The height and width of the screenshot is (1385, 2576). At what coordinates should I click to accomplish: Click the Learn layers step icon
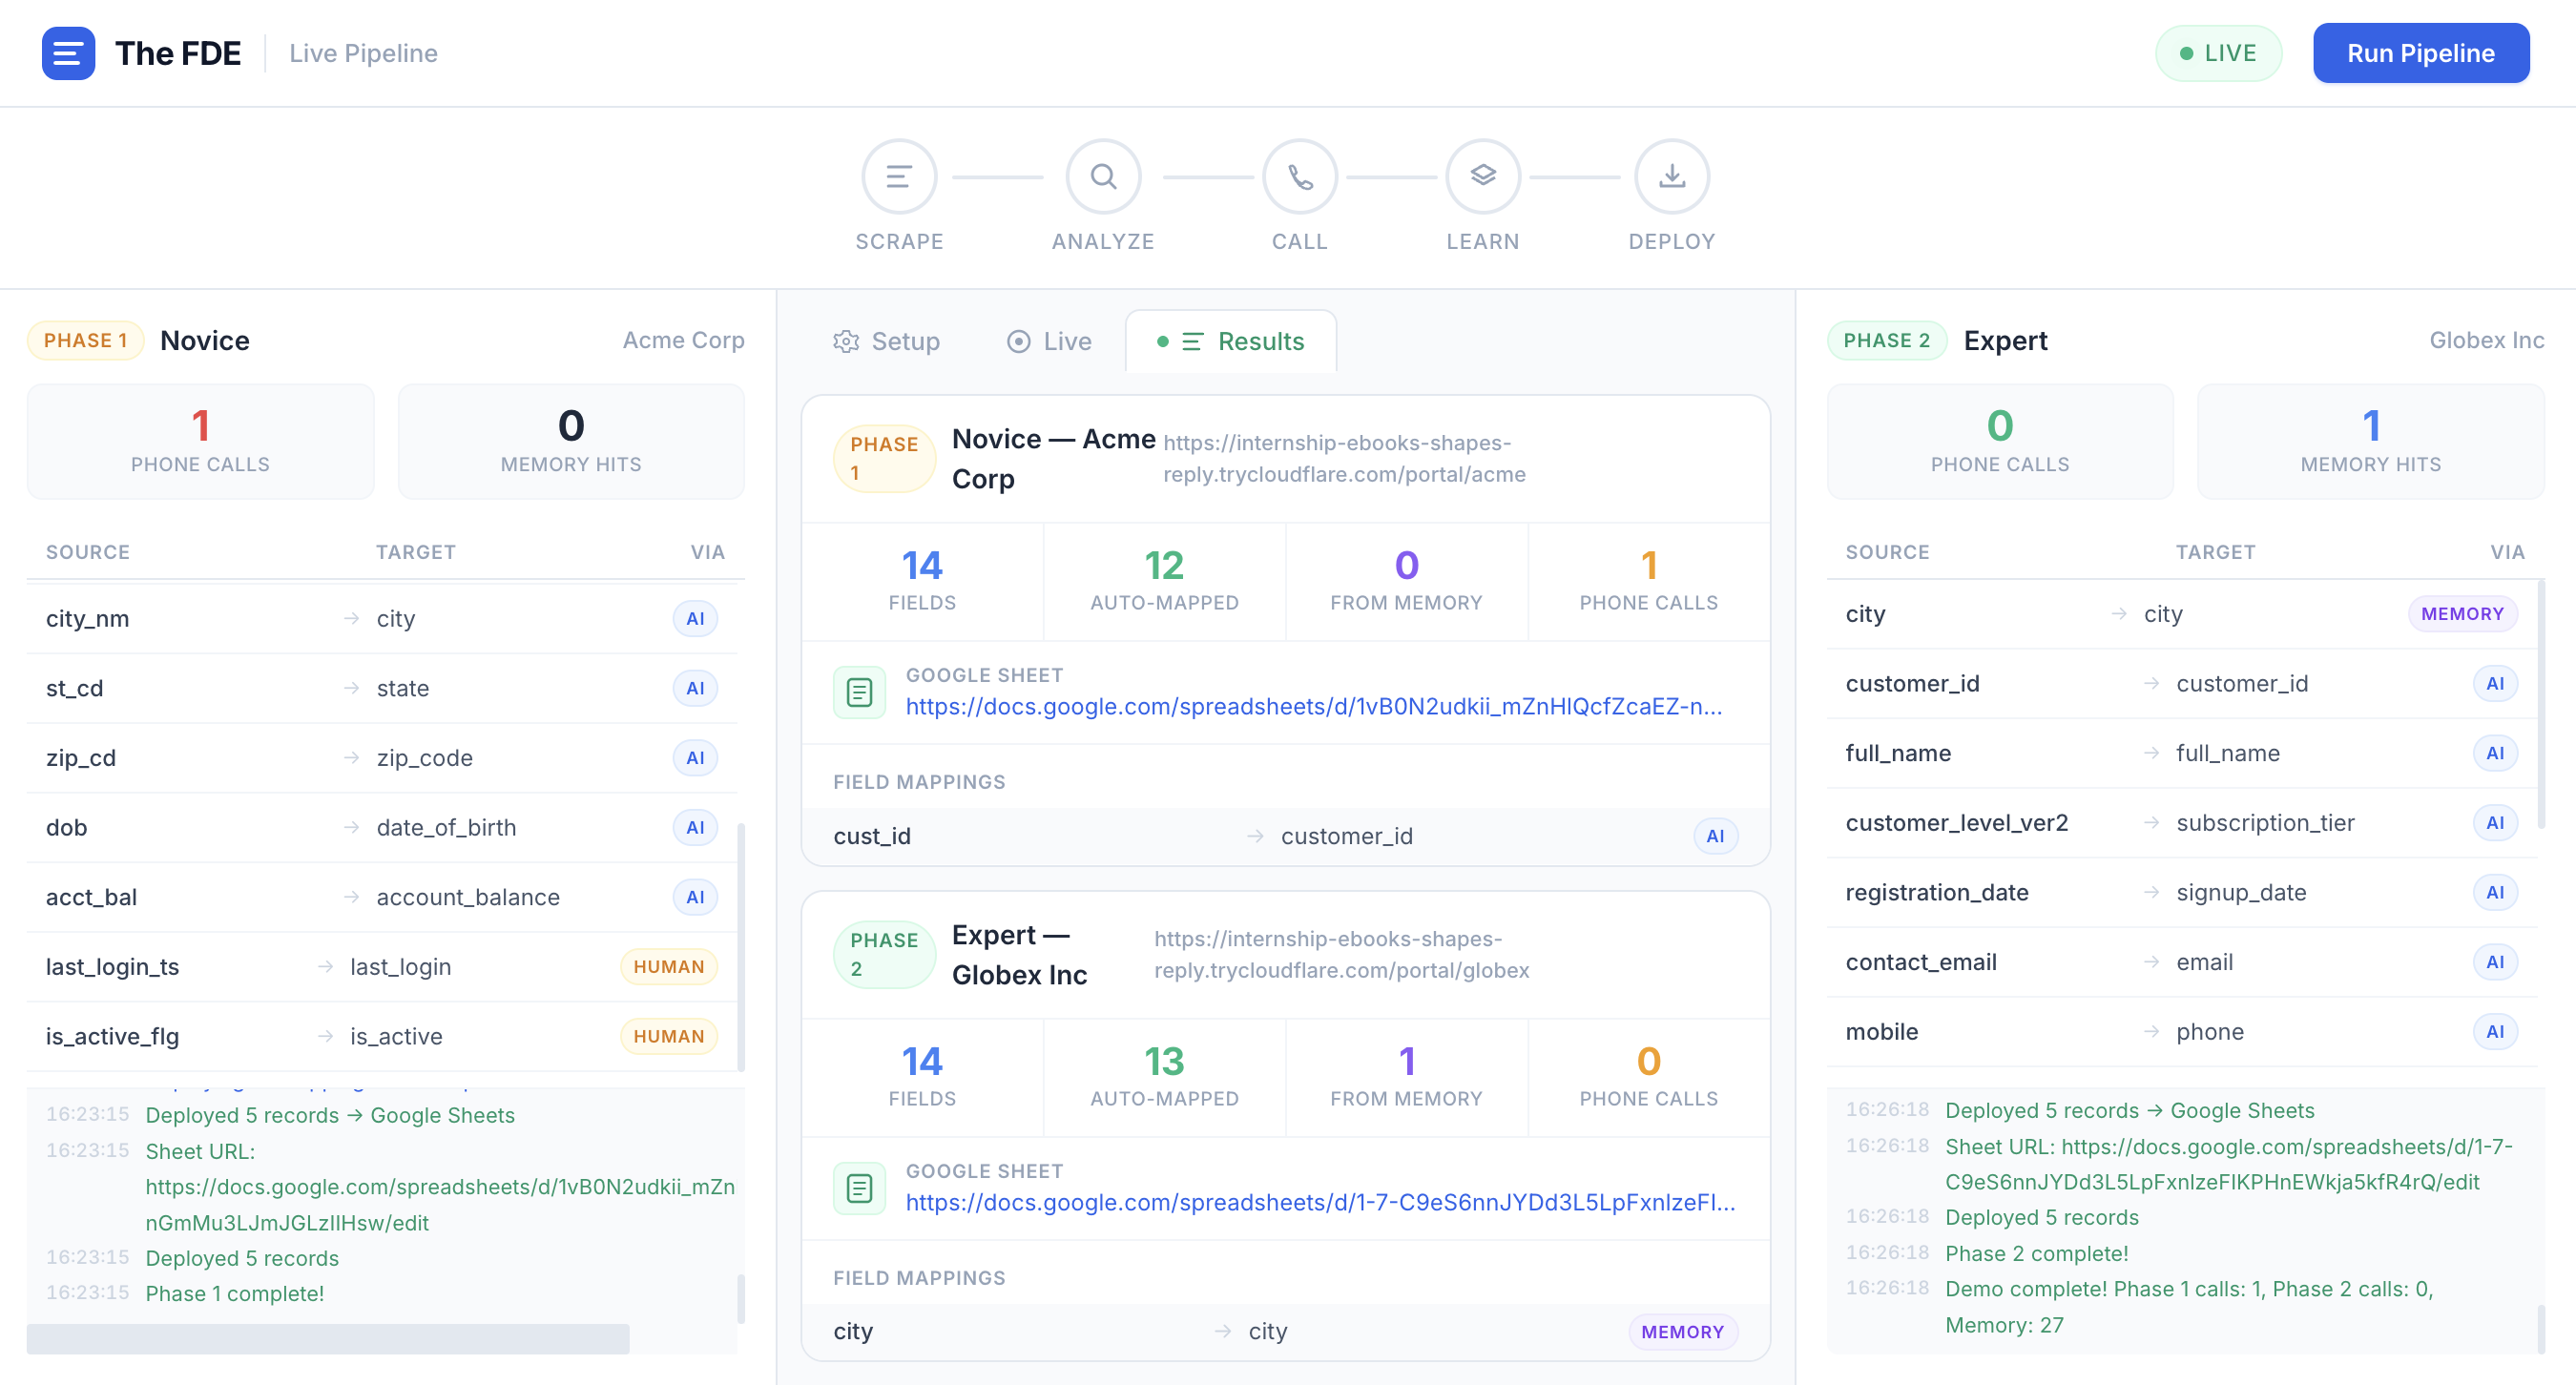coord(1482,177)
